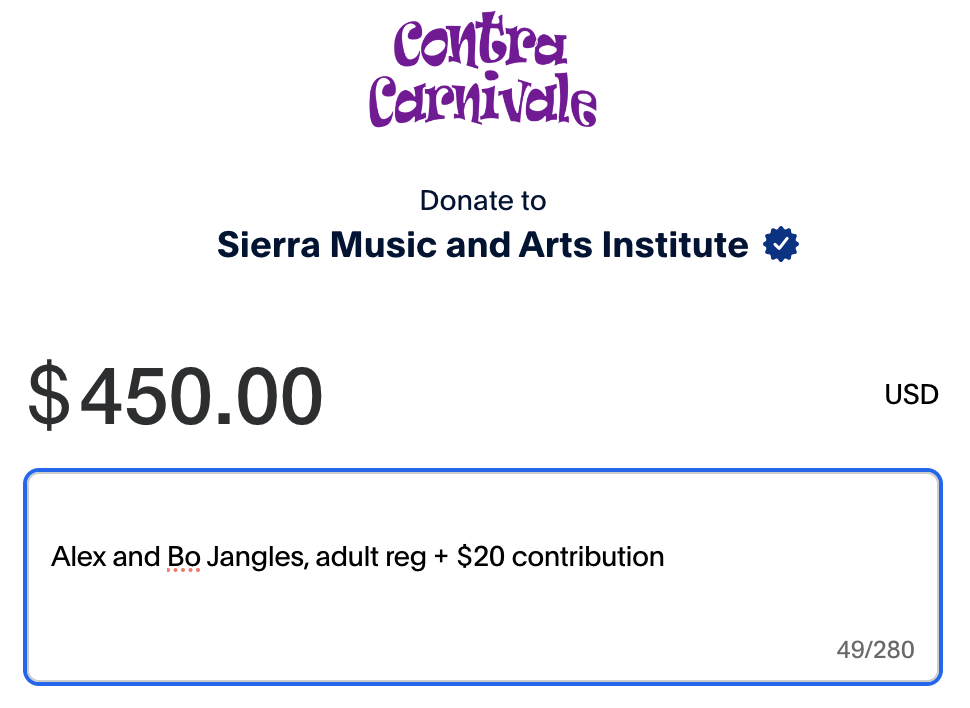Image resolution: width=970 pixels, height=708 pixels.
Task: Click the word "Carnivale" in the logo
Action: (x=483, y=100)
